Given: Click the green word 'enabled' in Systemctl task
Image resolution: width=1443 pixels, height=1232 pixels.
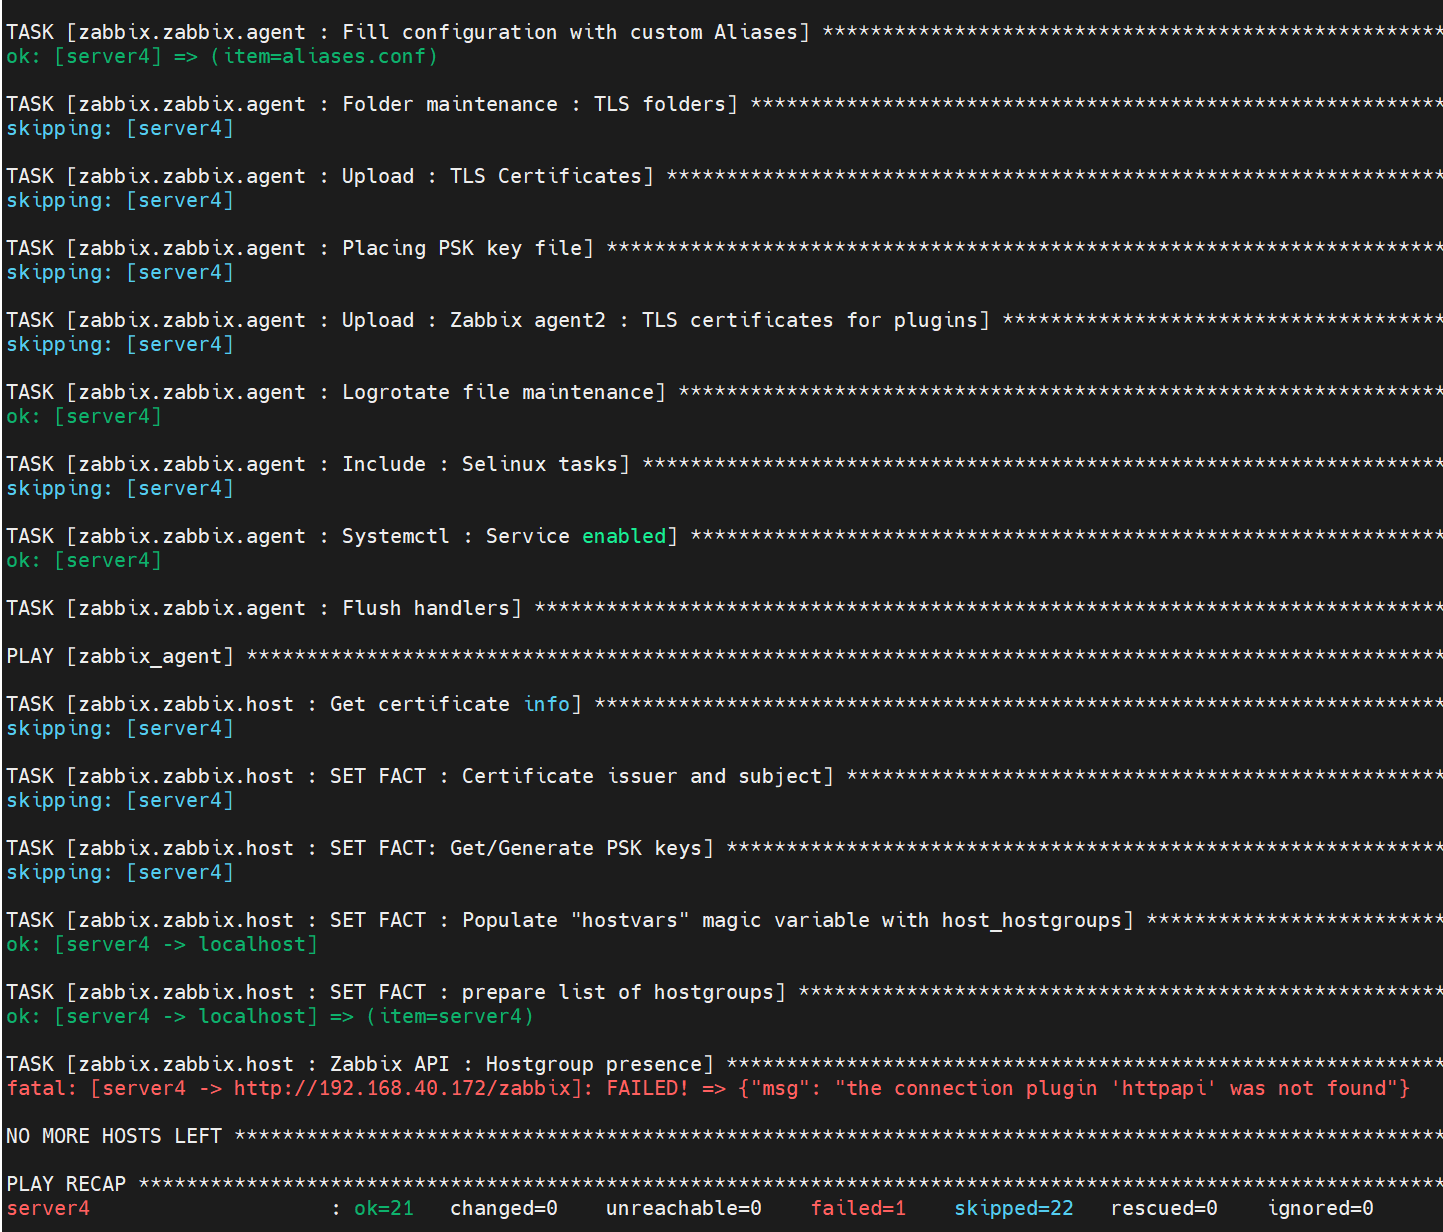Looking at the screenshot, I should click(x=624, y=536).
